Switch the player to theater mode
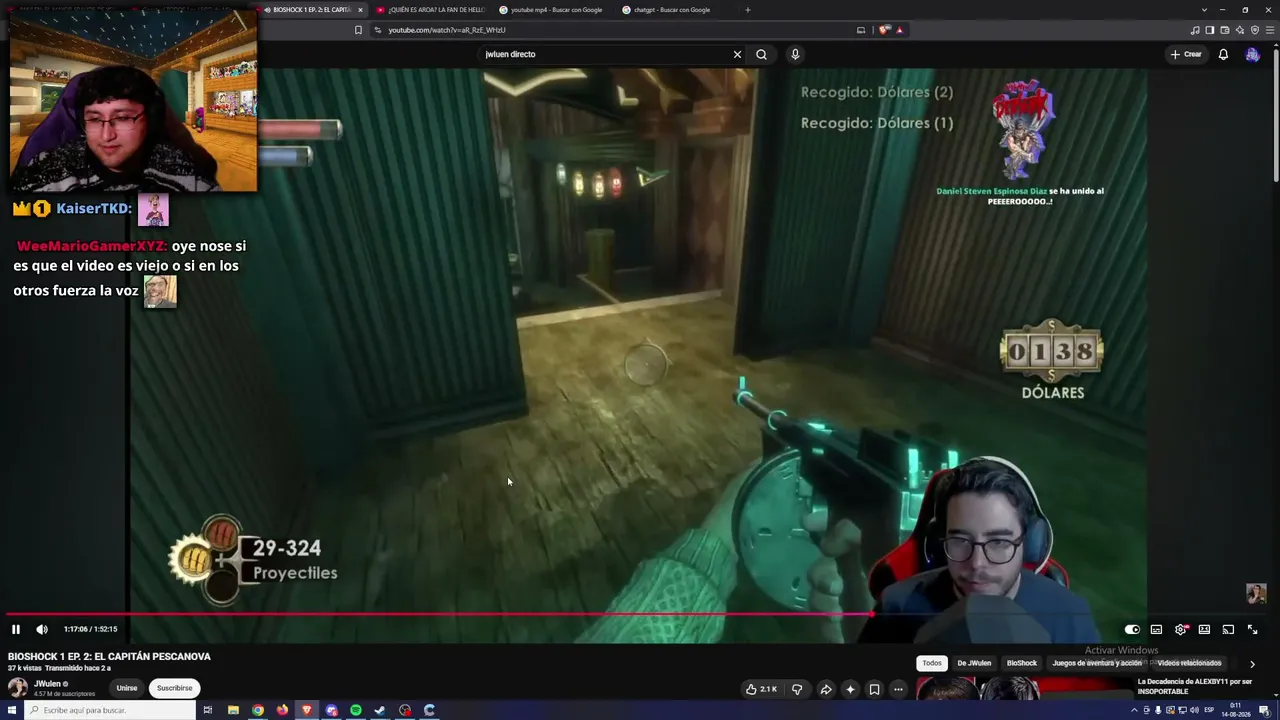This screenshot has width=1280, height=720. [1204, 629]
